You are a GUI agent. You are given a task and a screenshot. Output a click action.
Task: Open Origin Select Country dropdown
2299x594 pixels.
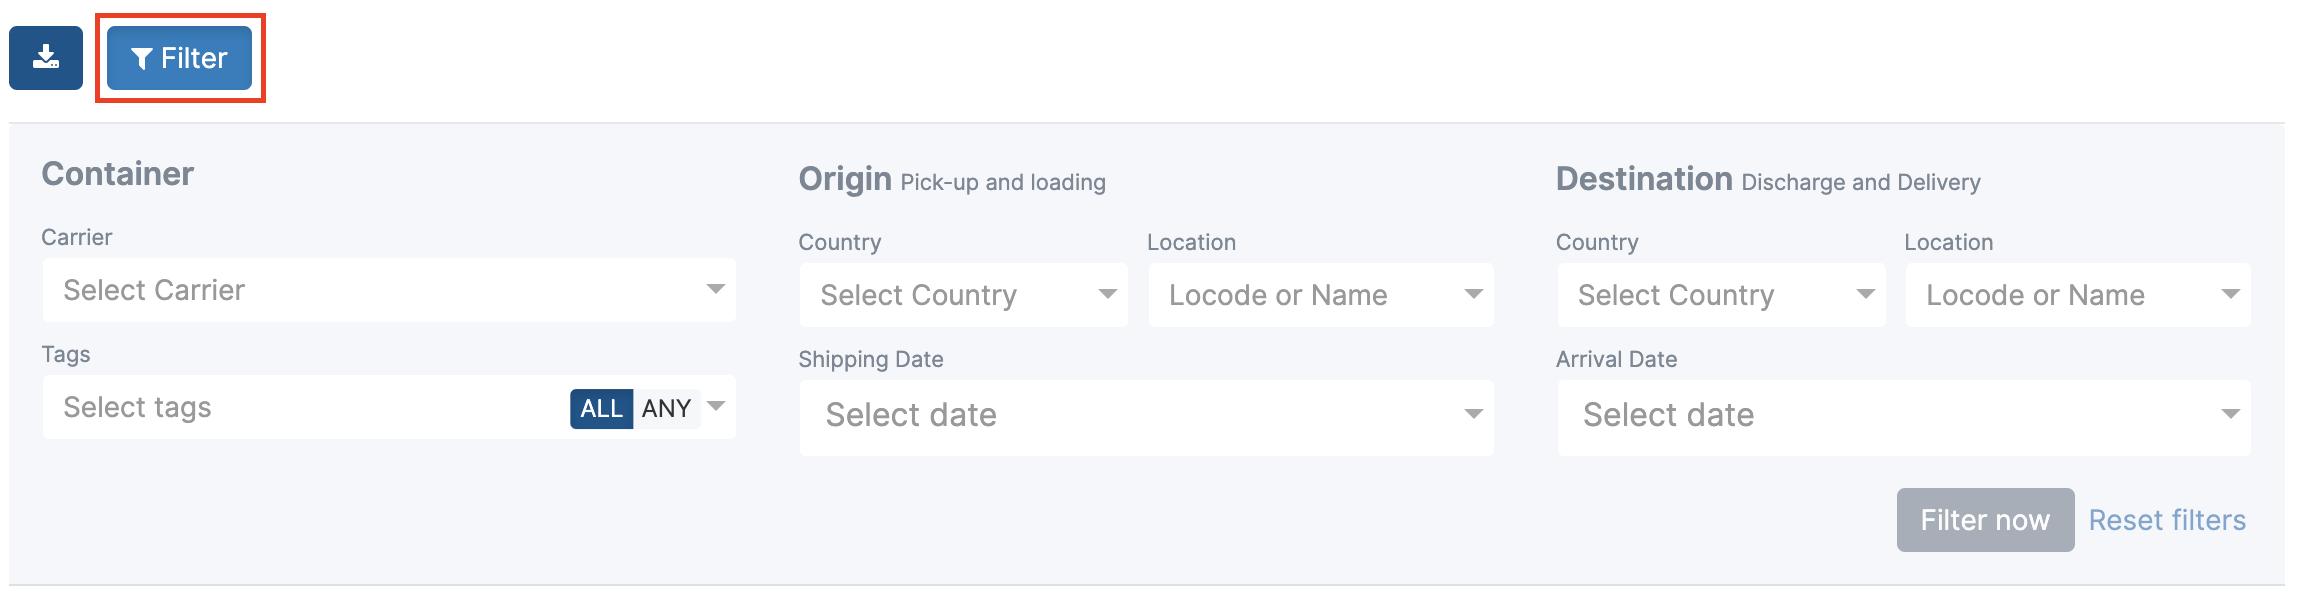pos(963,295)
